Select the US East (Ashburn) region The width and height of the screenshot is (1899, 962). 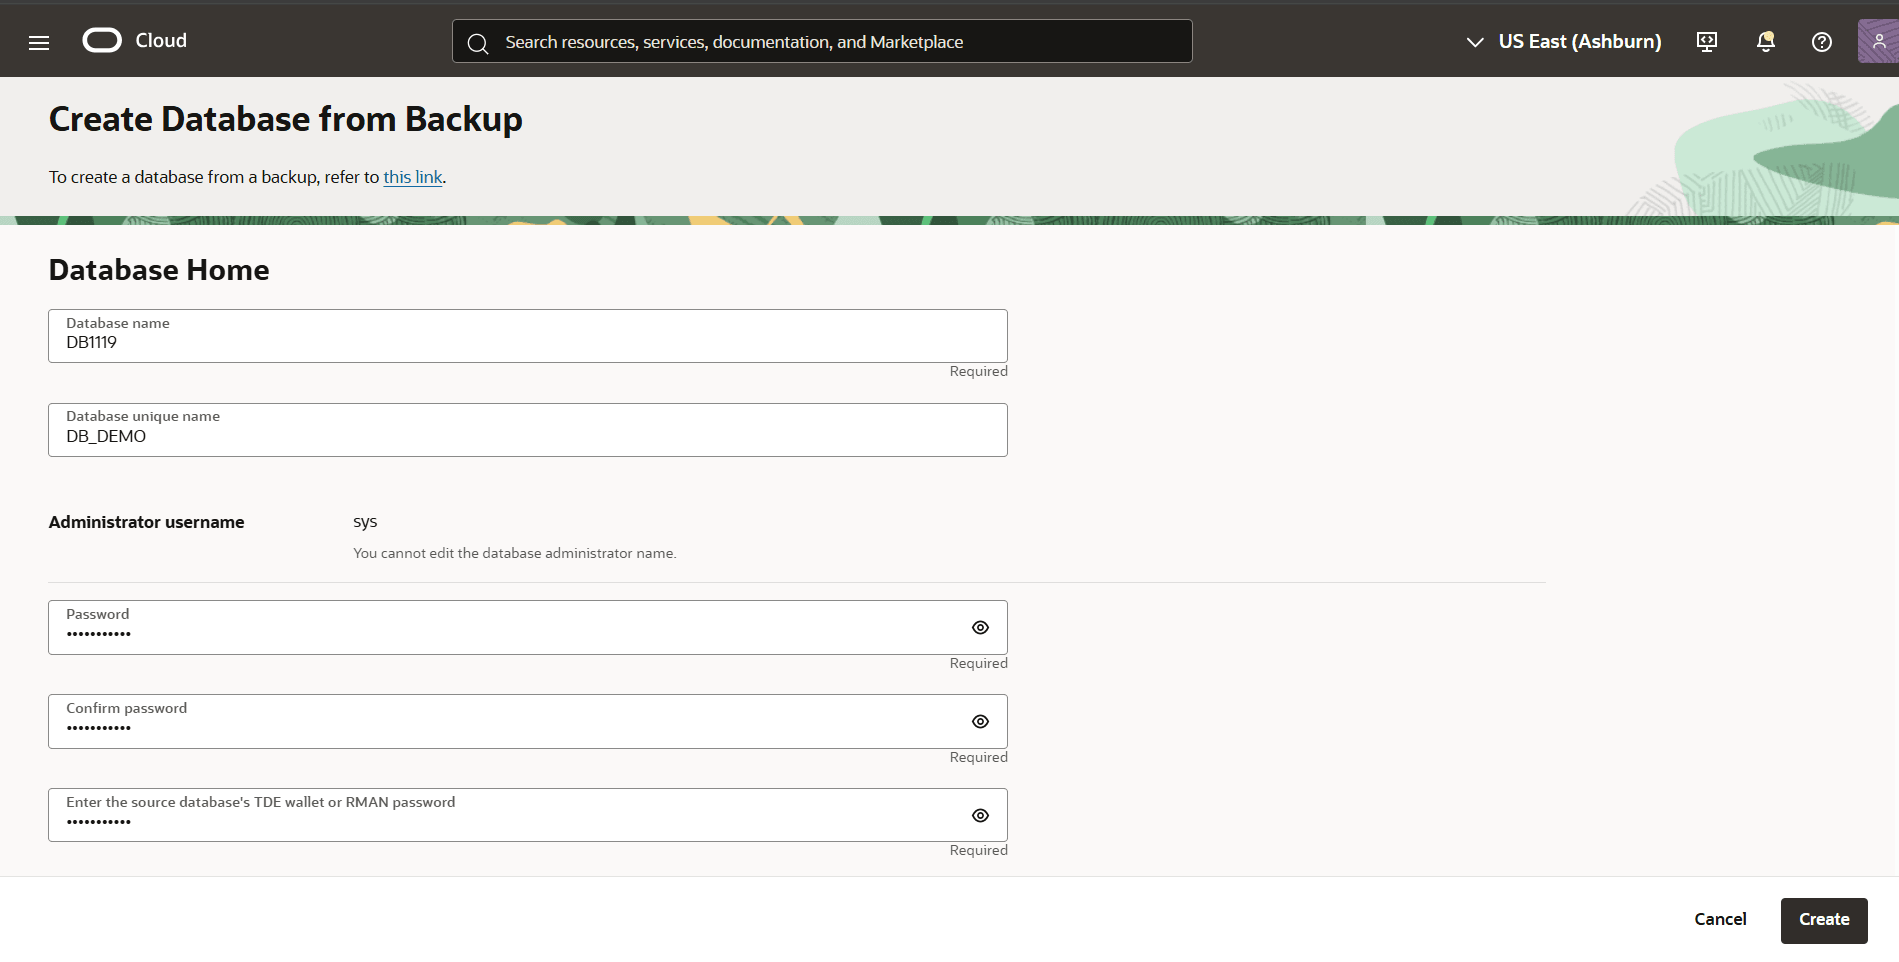(1579, 41)
